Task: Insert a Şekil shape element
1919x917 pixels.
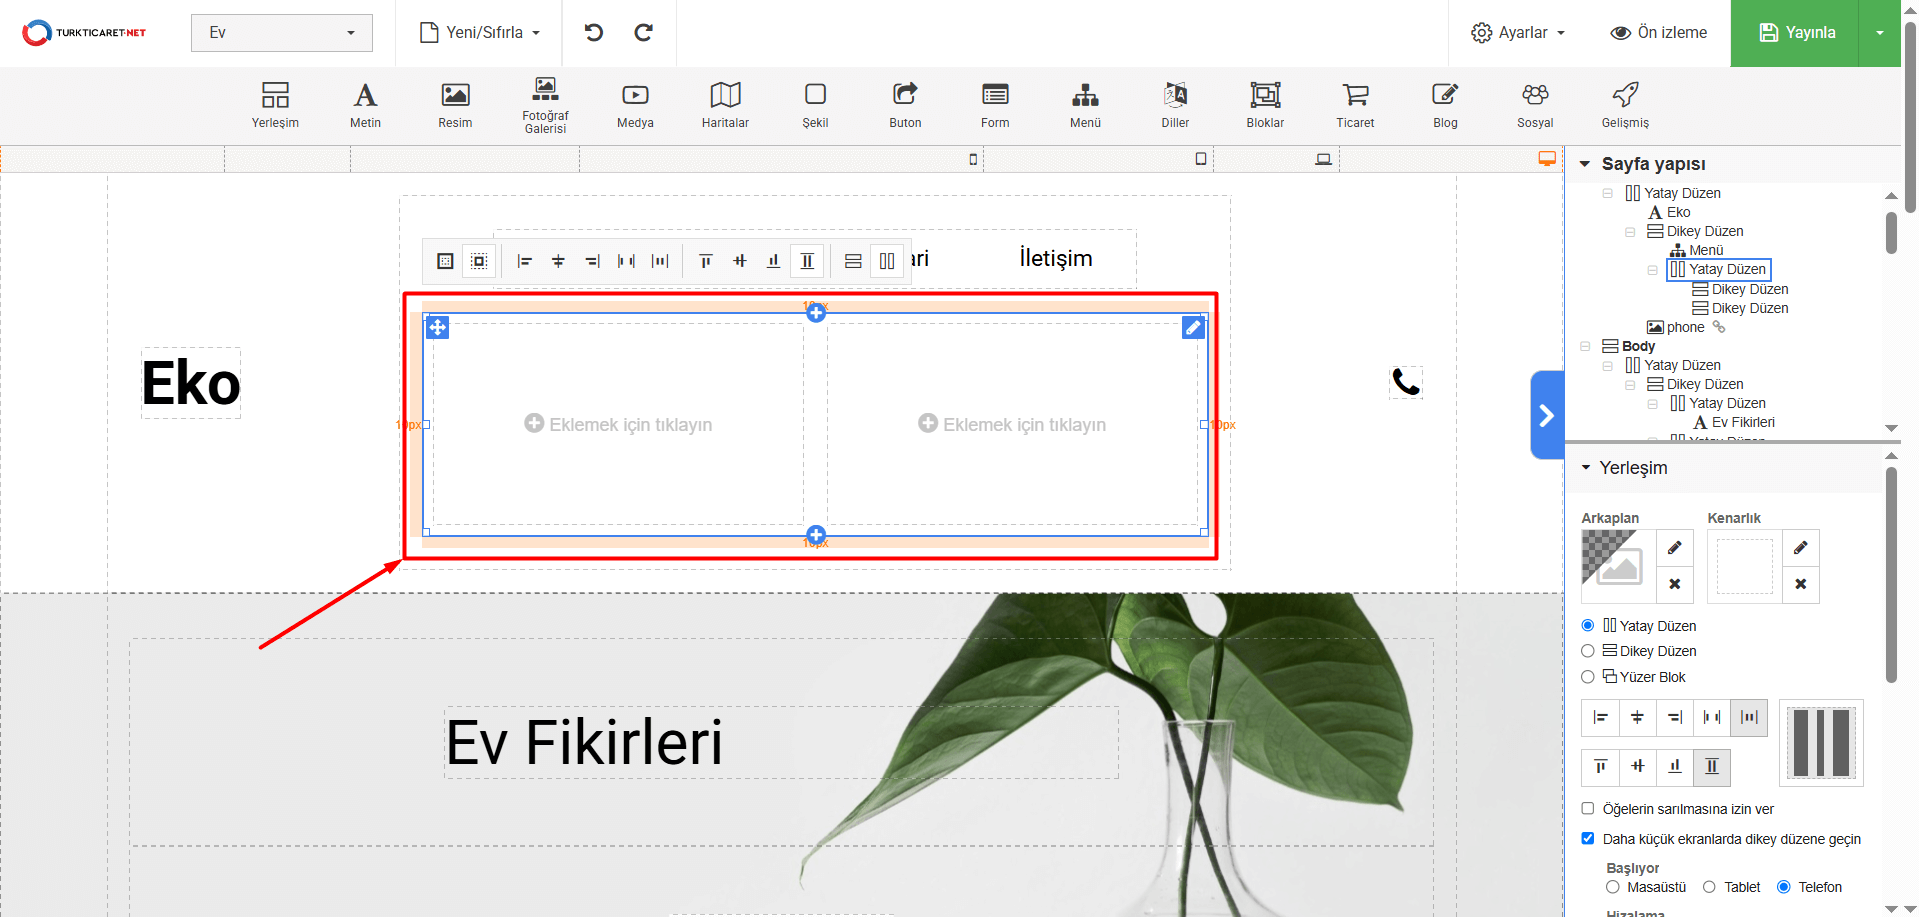Action: (x=815, y=104)
